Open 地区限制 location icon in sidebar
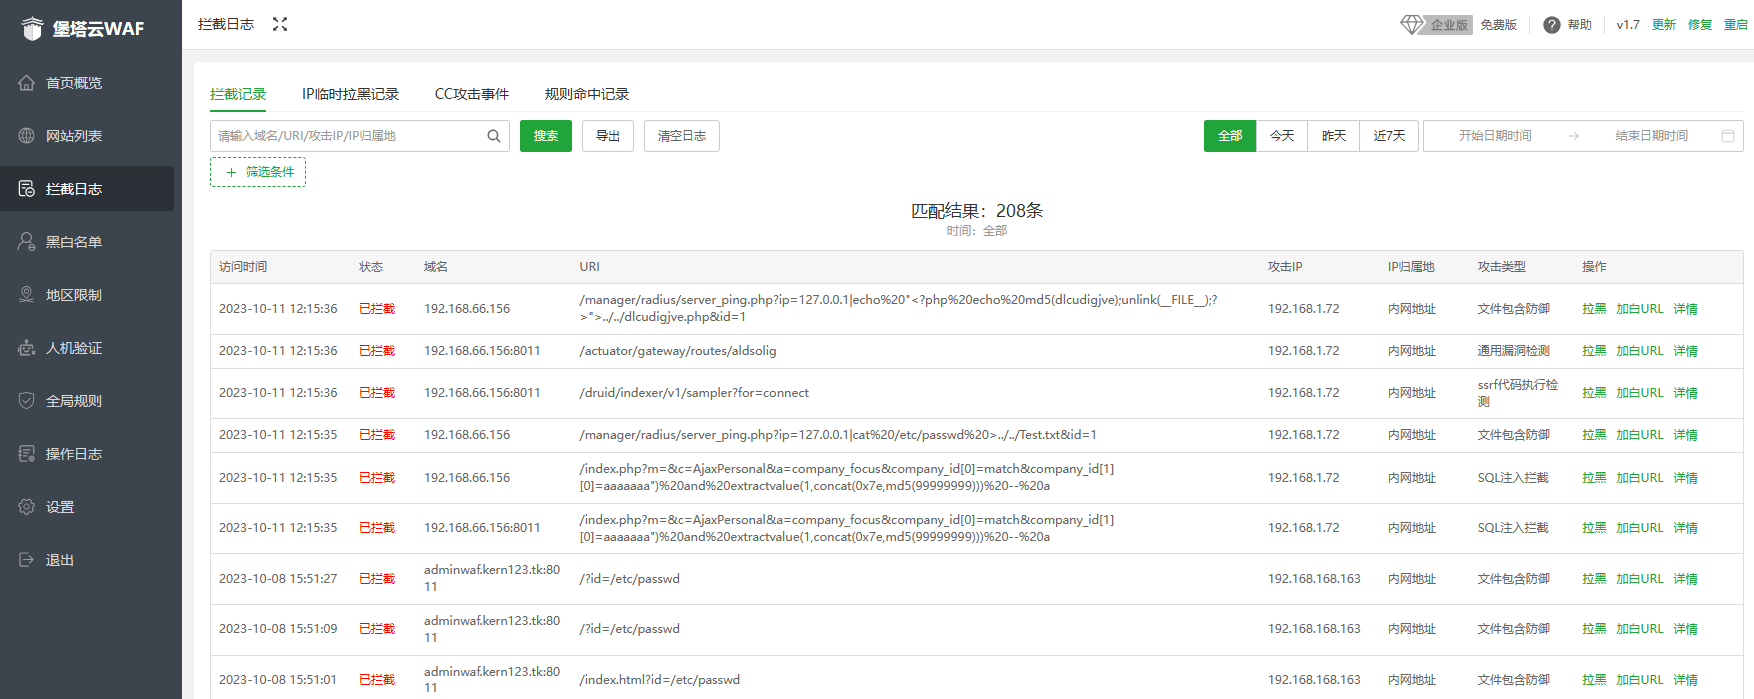Screen dimensions: 1754x699 27,295
